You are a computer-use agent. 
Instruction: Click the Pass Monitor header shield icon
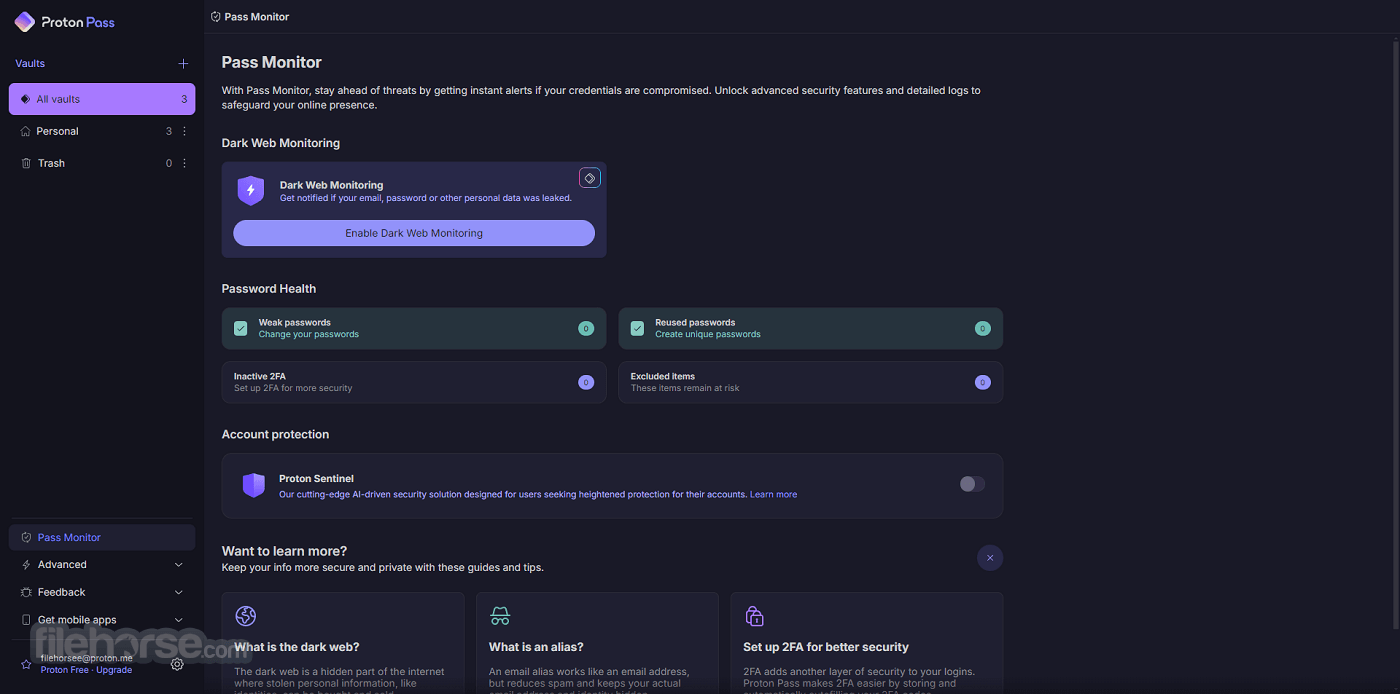point(216,17)
